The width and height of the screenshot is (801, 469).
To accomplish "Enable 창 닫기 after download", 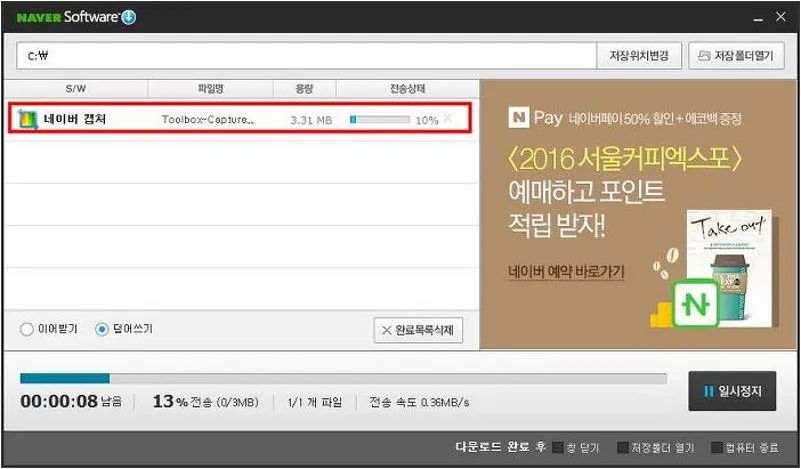I will (x=558, y=448).
